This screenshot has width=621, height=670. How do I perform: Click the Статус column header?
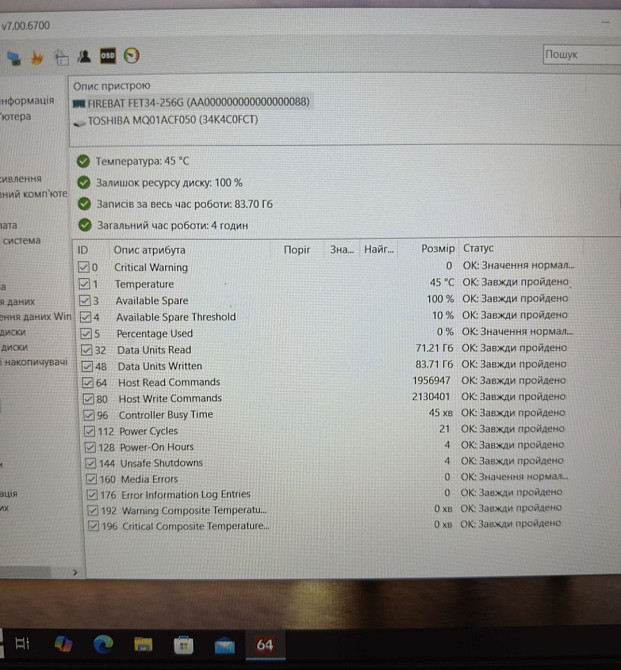tap(478, 249)
